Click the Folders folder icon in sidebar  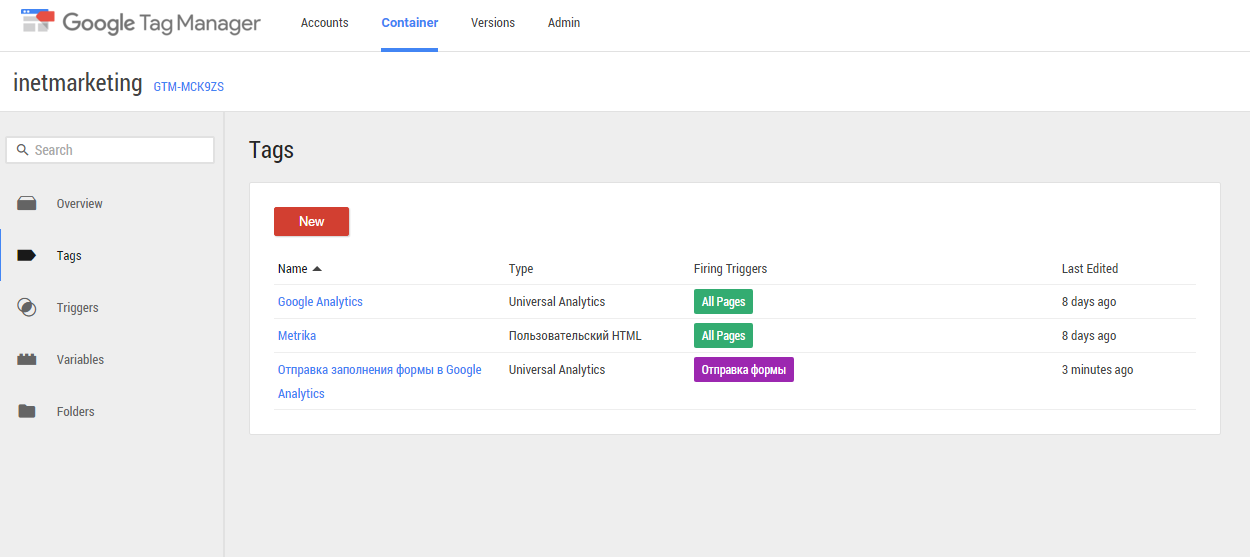point(27,412)
